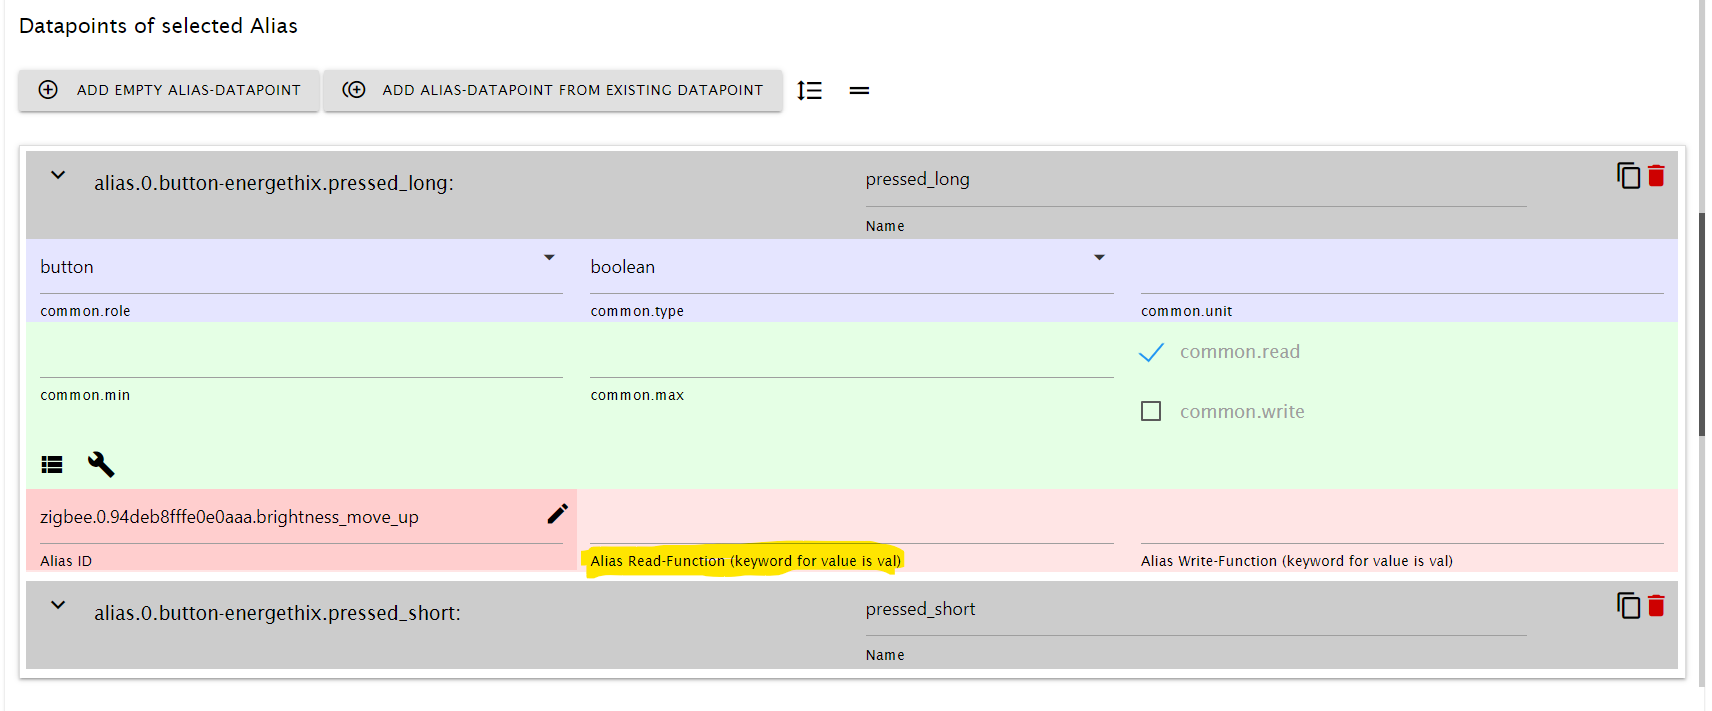Click the common.unit text field
The height and width of the screenshot is (711, 1712).
pyautogui.click(x=1401, y=271)
